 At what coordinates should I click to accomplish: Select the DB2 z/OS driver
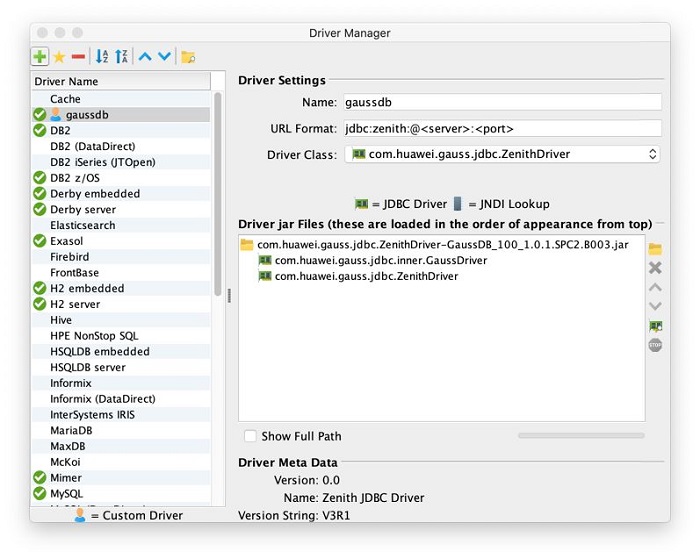[x=121, y=178]
